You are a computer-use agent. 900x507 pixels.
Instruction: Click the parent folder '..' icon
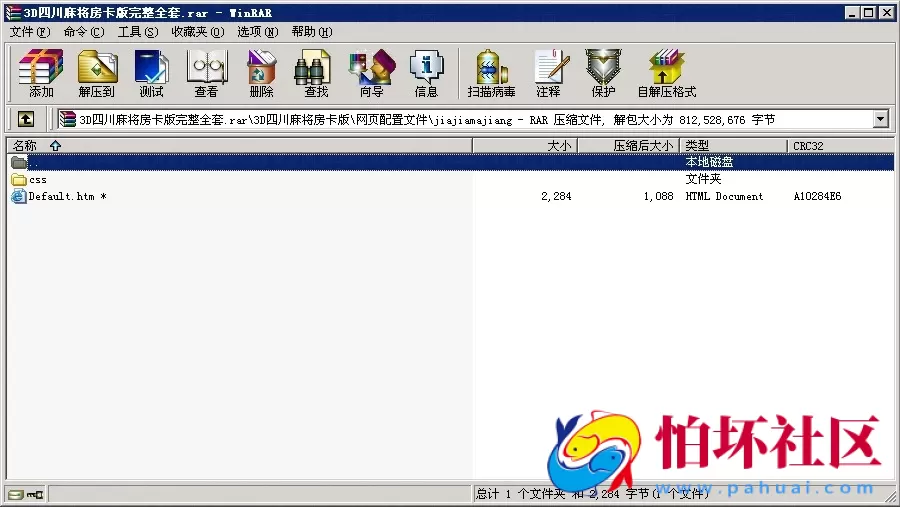(19, 162)
